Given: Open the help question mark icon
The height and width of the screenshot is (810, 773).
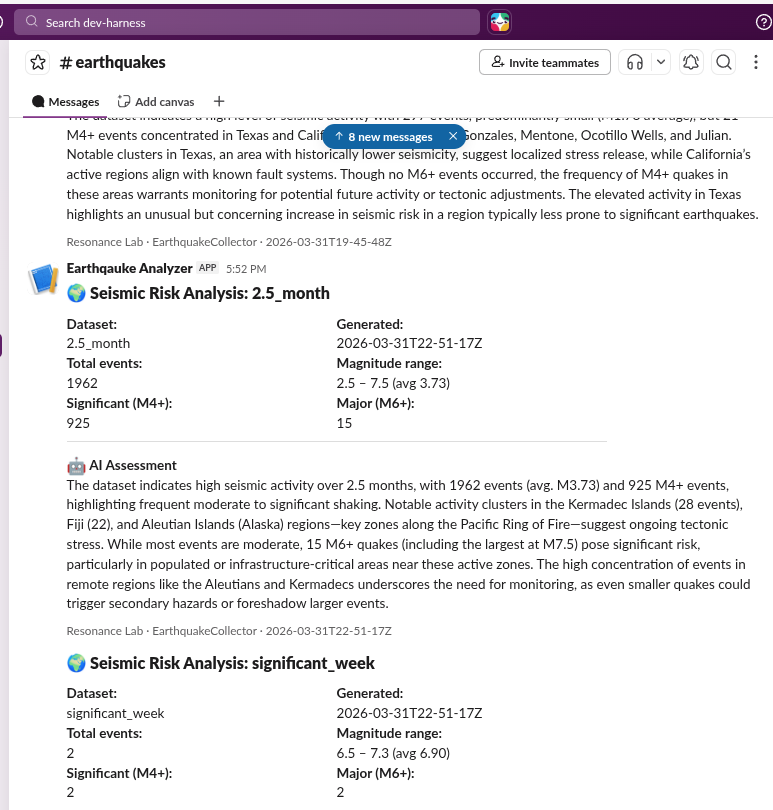Looking at the screenshot, I should pyautogui.click(x=763, y=21).
